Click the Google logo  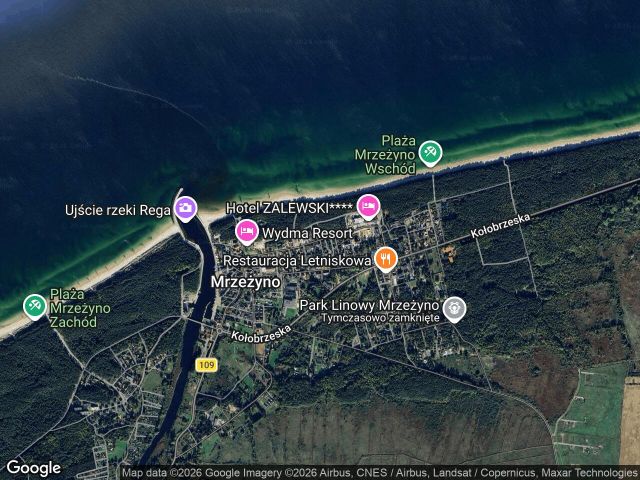[x=34, y=468]
